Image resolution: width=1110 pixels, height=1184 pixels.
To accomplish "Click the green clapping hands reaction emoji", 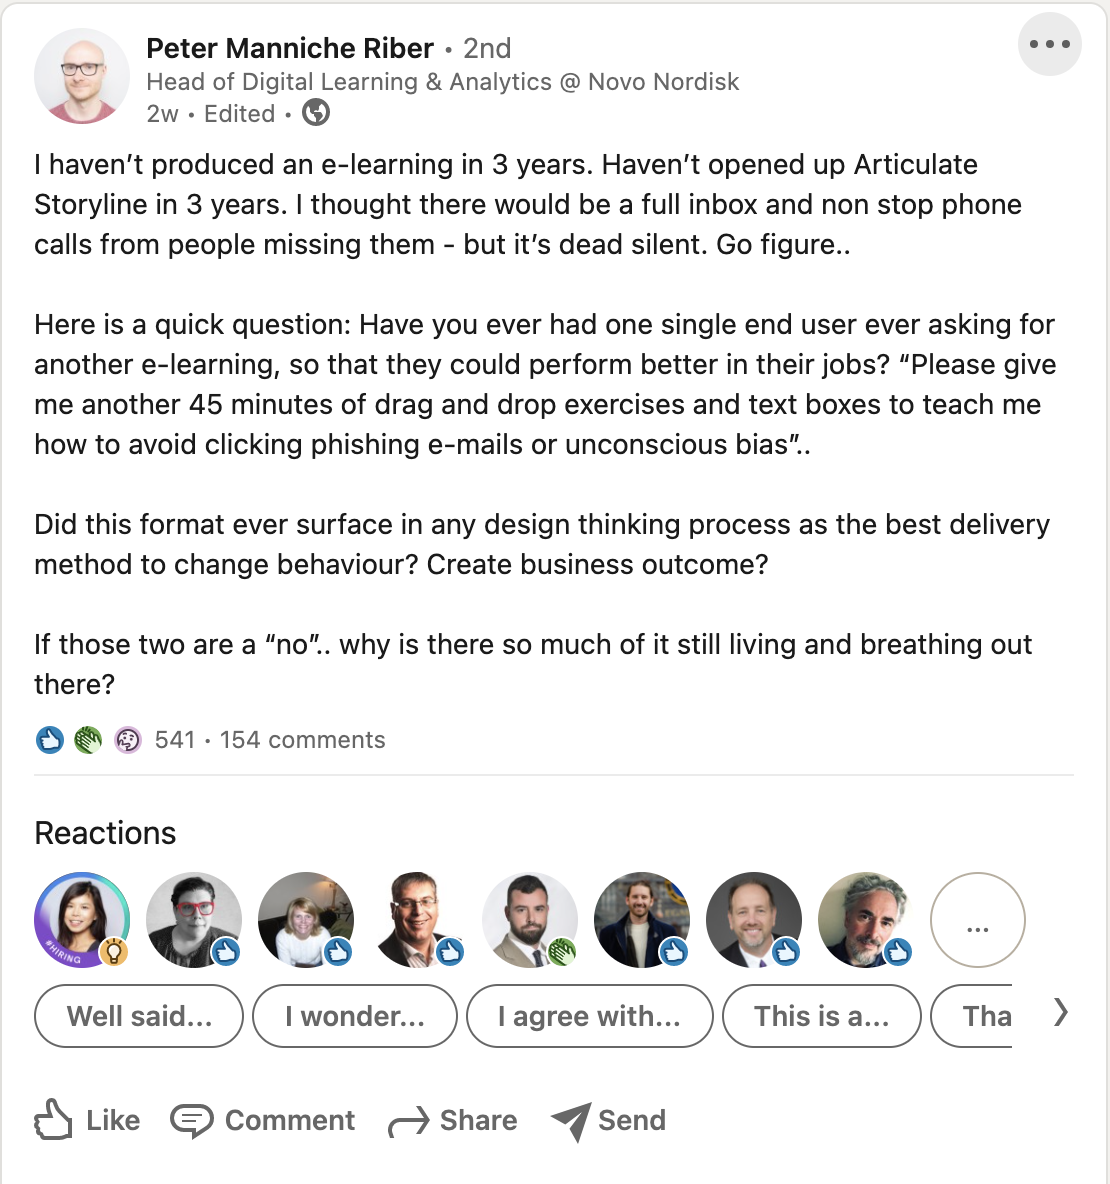I will point(88,740).
